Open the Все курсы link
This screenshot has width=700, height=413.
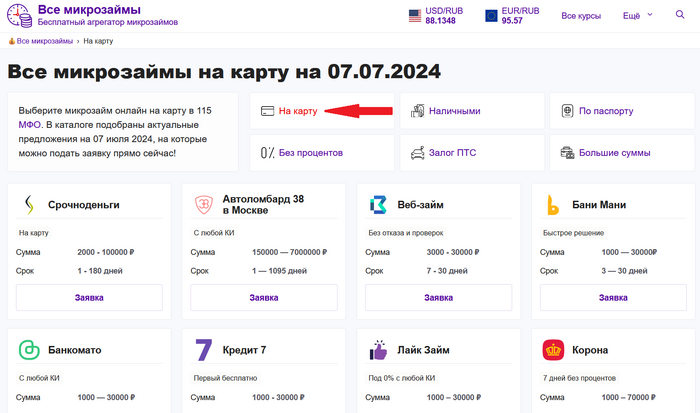[x=581, y=16]
